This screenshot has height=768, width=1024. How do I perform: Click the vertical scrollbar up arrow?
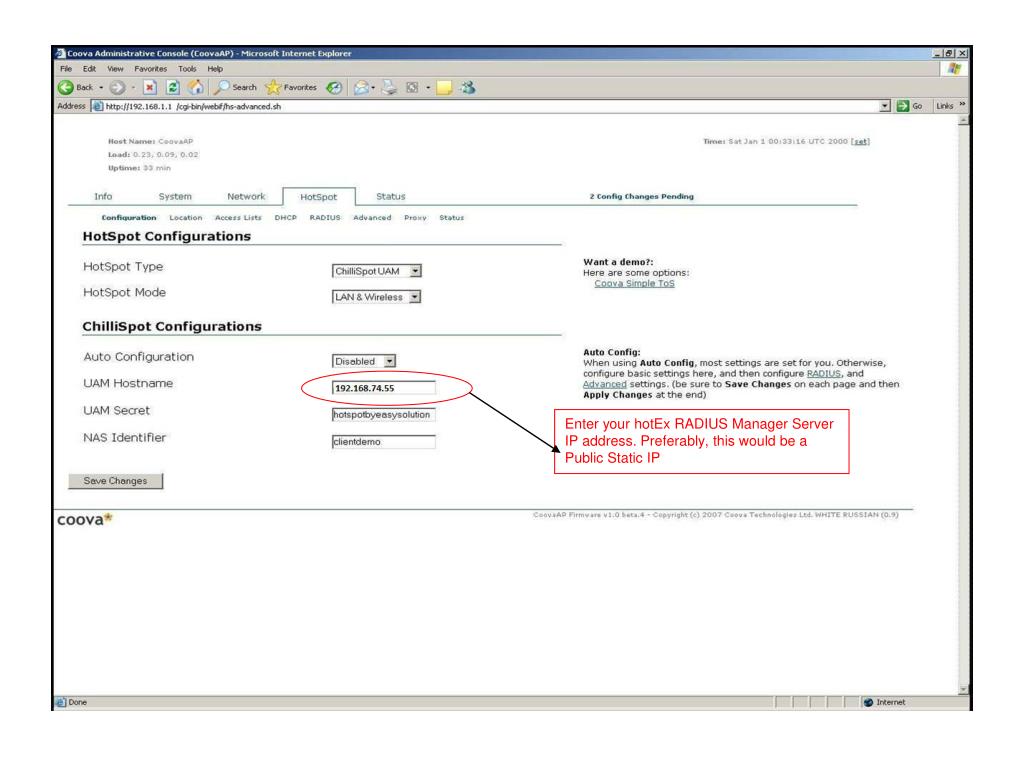pos(963,120)
